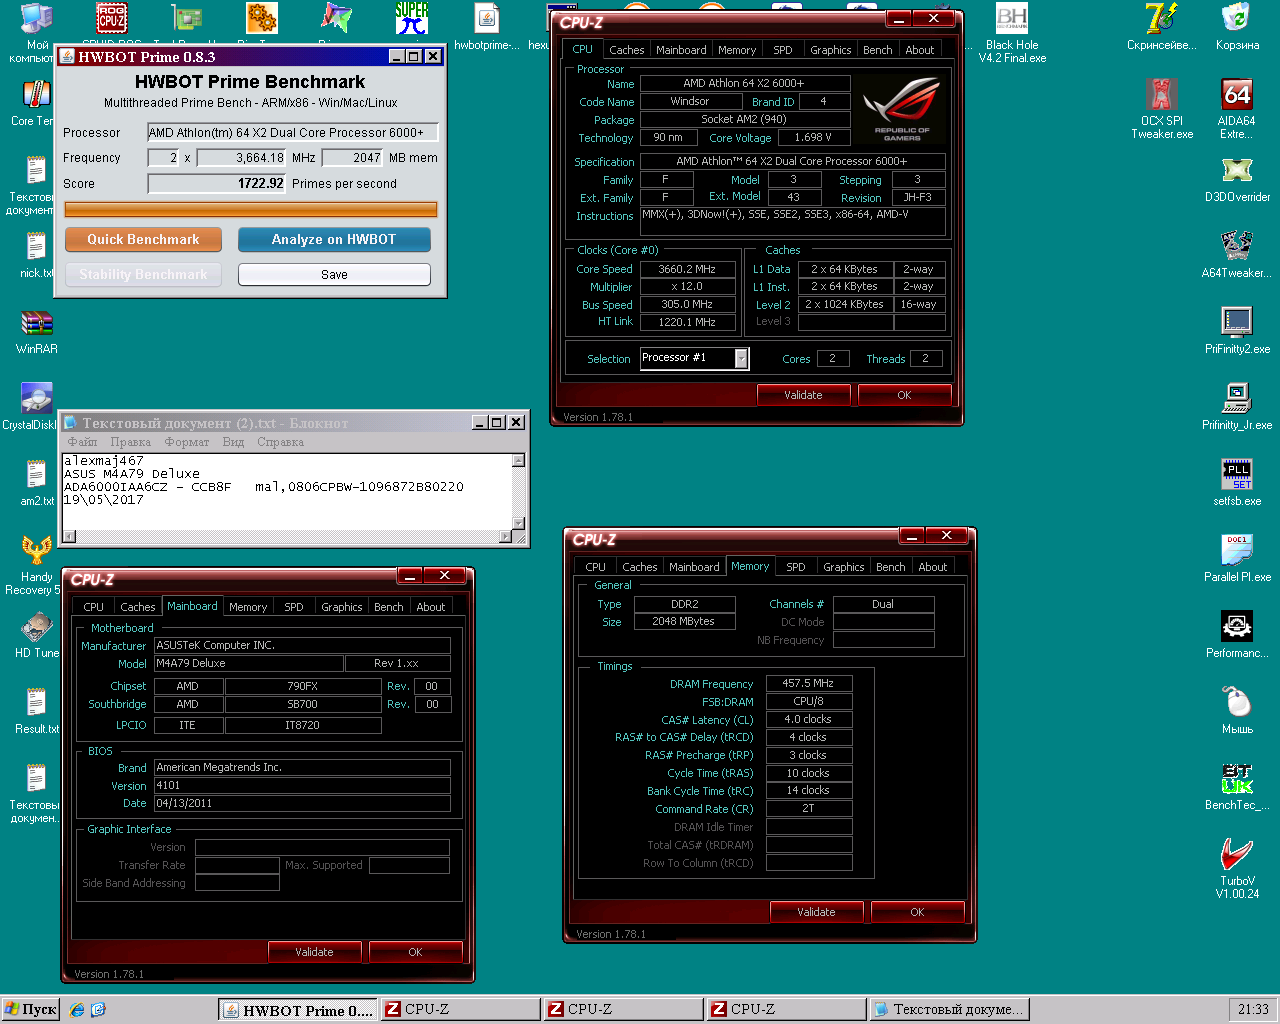Click OK in Memory CPU-Z window
This screenshot has width=1280, height=1024.
[917, 912]
